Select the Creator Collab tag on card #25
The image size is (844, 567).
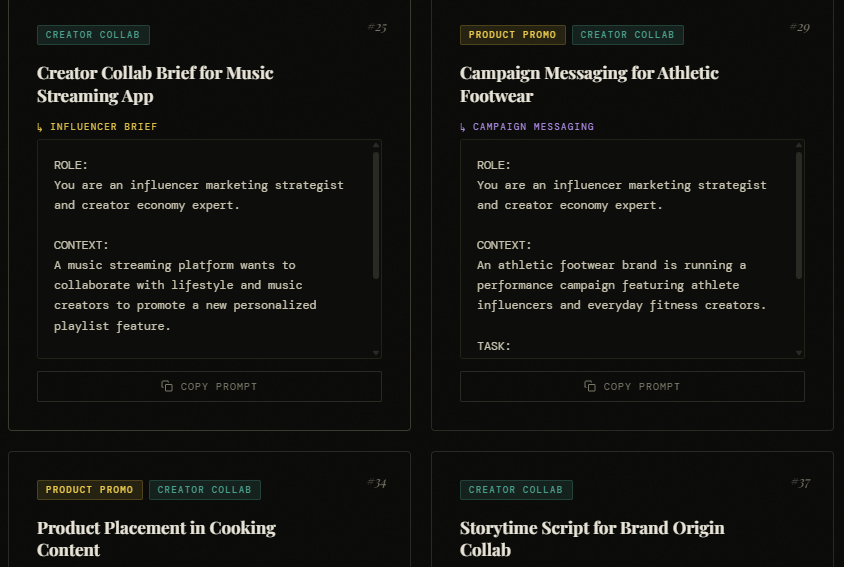pos(93,35)
